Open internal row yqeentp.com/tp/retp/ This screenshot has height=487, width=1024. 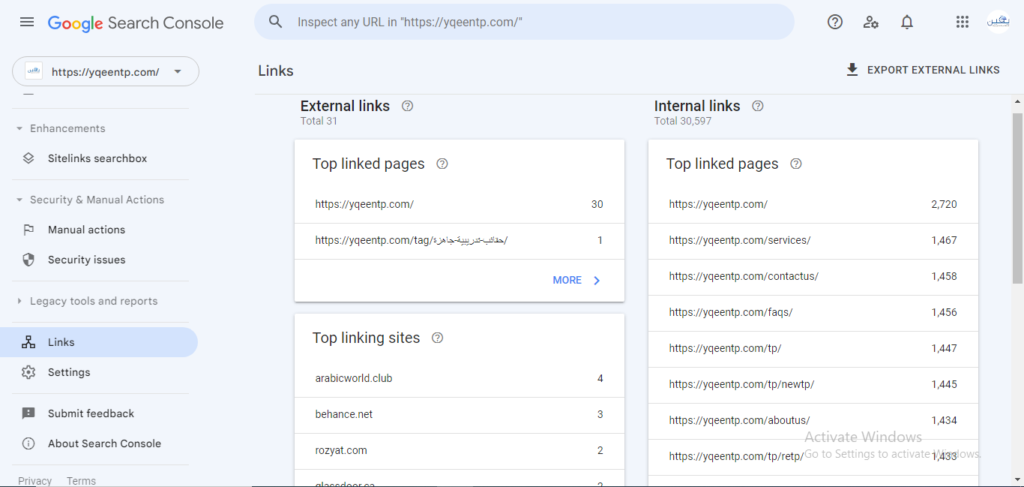click(x=813, y=456)
